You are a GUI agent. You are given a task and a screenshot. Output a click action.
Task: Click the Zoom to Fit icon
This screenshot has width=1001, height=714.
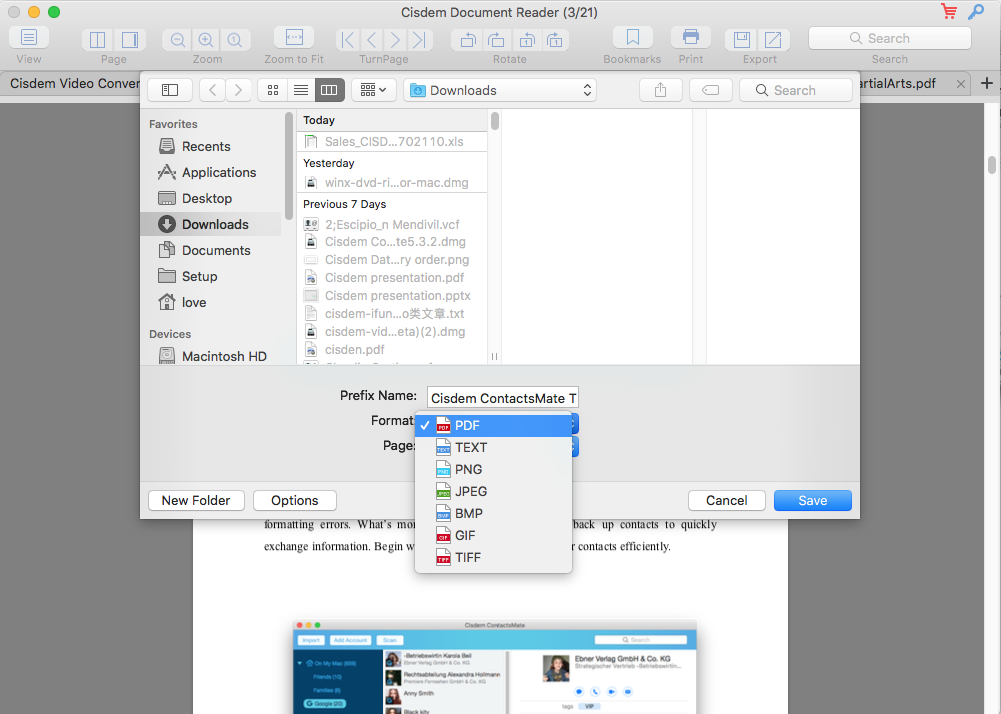pyautogui.click(x=294, y=38)
